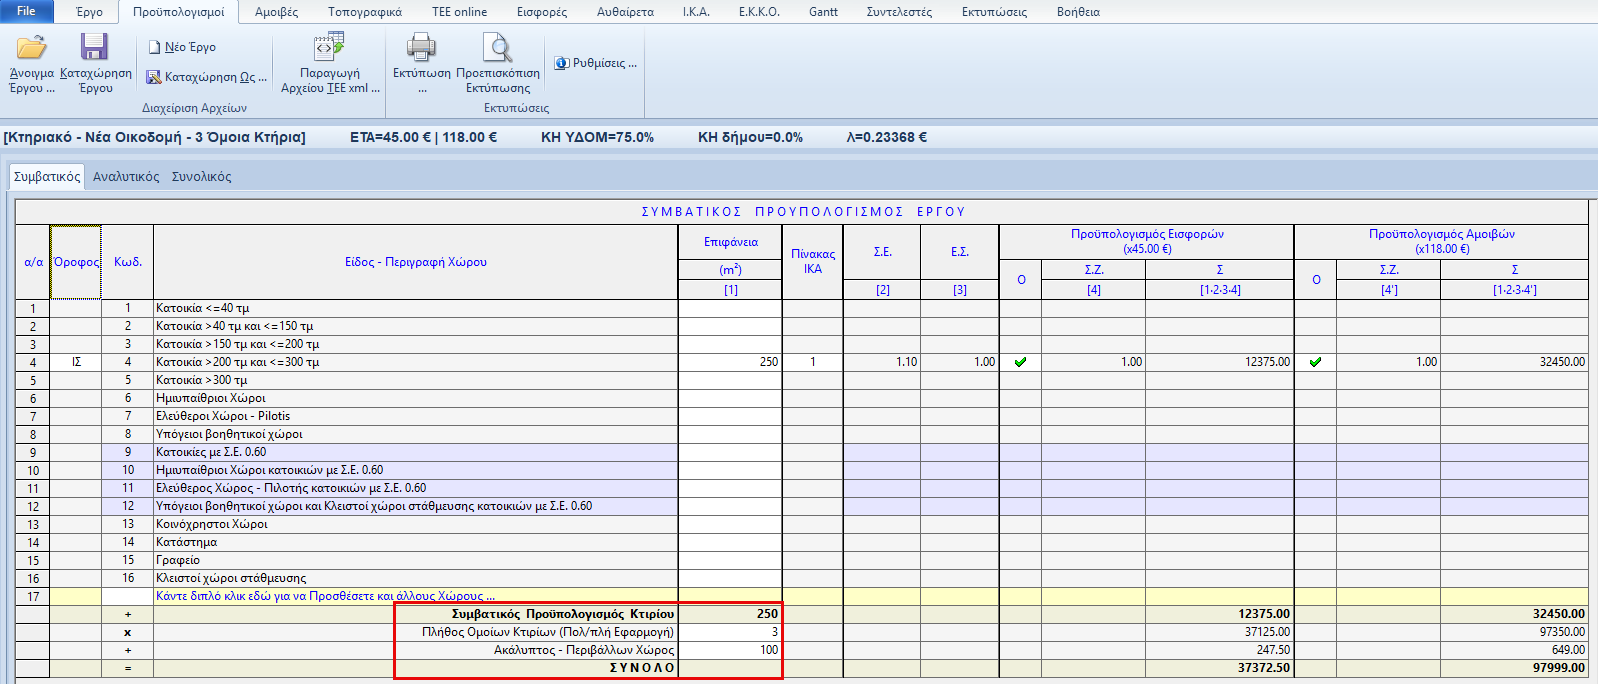This screenshot has width=1598, height=684.
Task: Select the Συνολικός budget tab
Action: (x=201, y=177)
